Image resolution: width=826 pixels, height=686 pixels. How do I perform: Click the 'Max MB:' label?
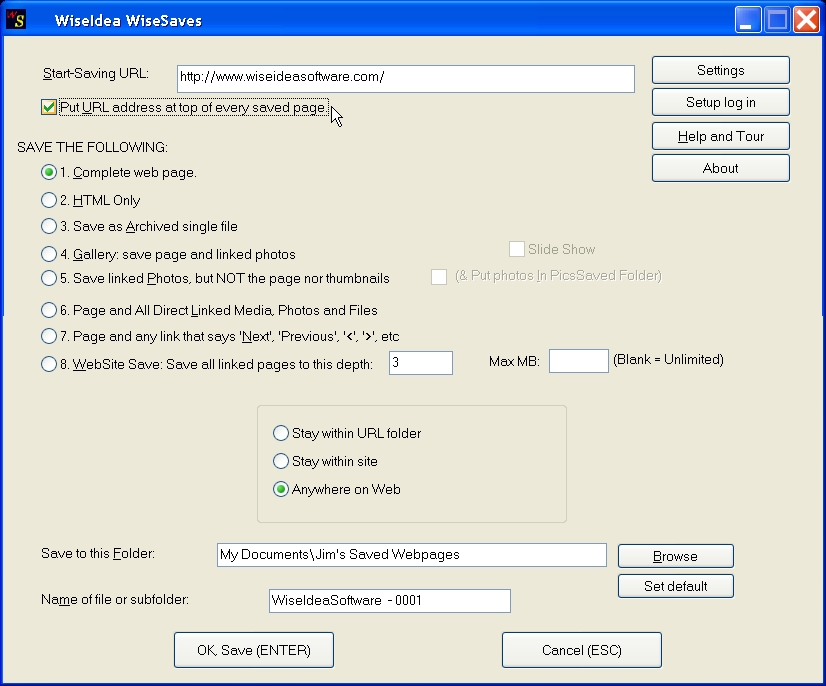pos(514,361)
